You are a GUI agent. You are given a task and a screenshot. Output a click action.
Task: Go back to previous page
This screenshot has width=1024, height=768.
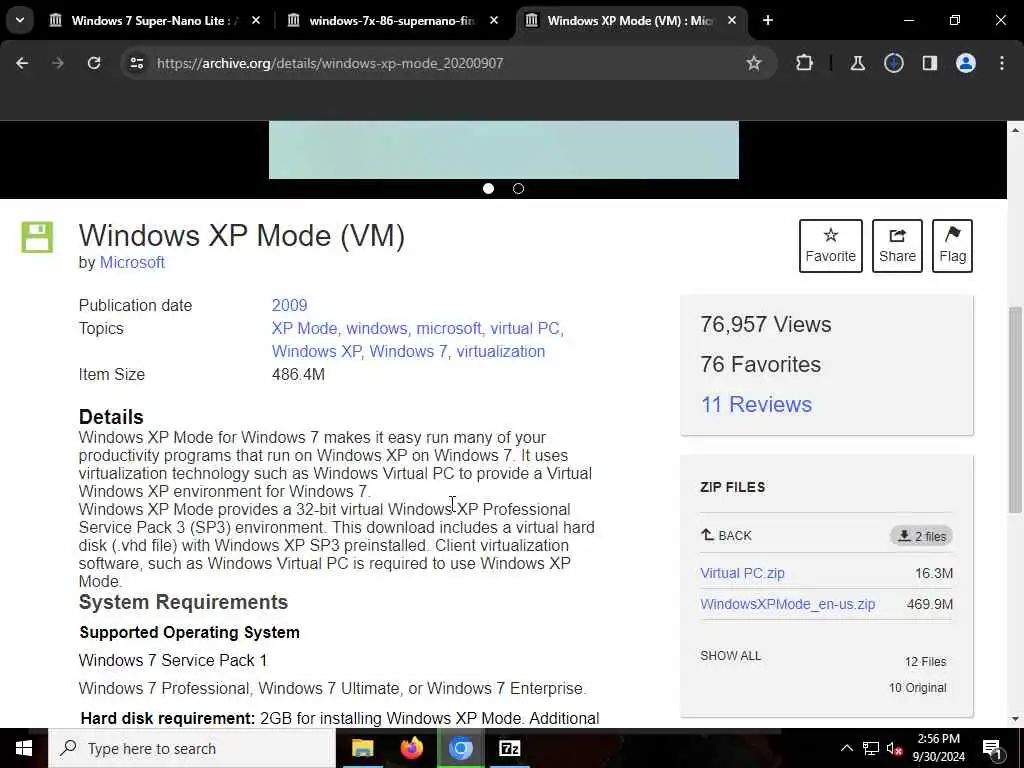(x=22, y=63)
